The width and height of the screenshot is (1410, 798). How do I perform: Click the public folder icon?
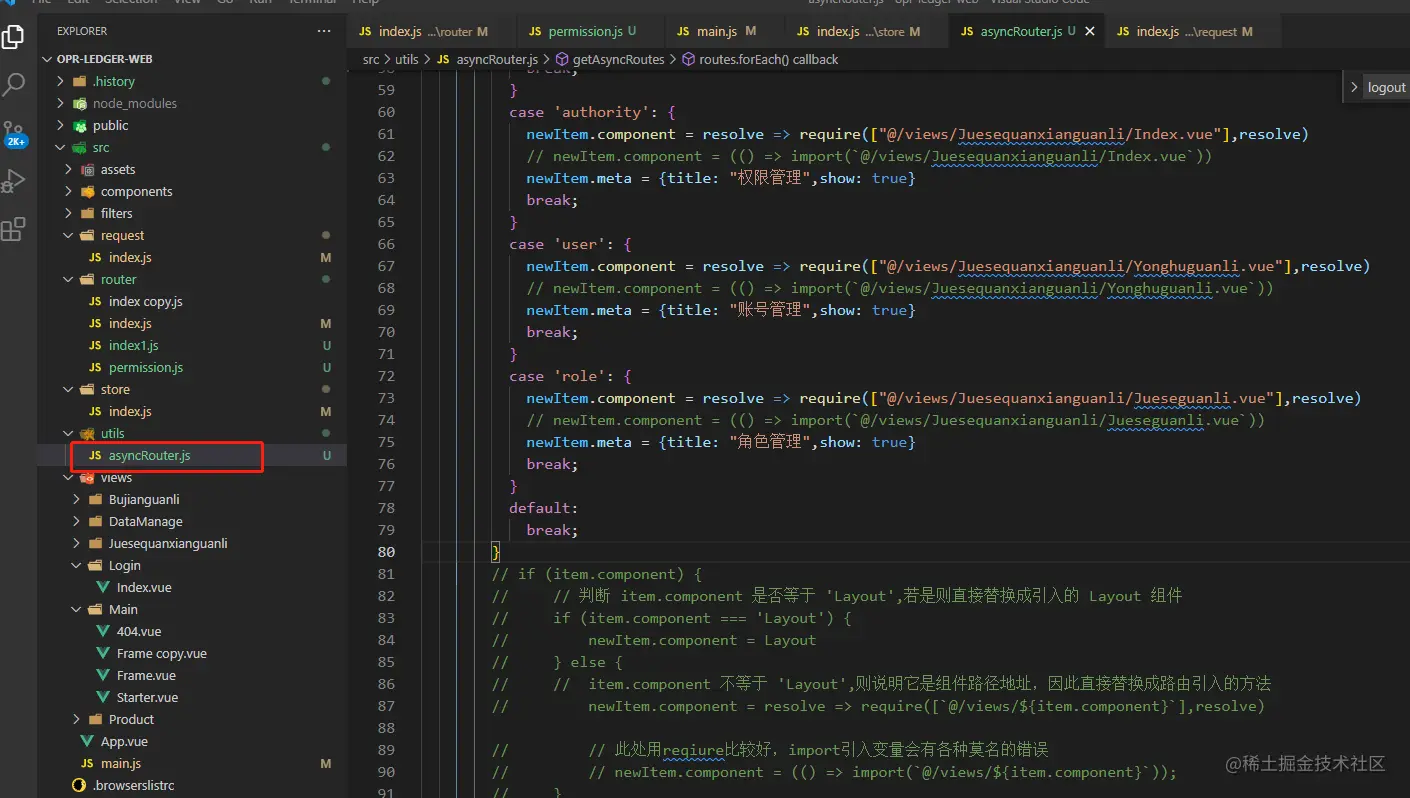coord(80,125)
